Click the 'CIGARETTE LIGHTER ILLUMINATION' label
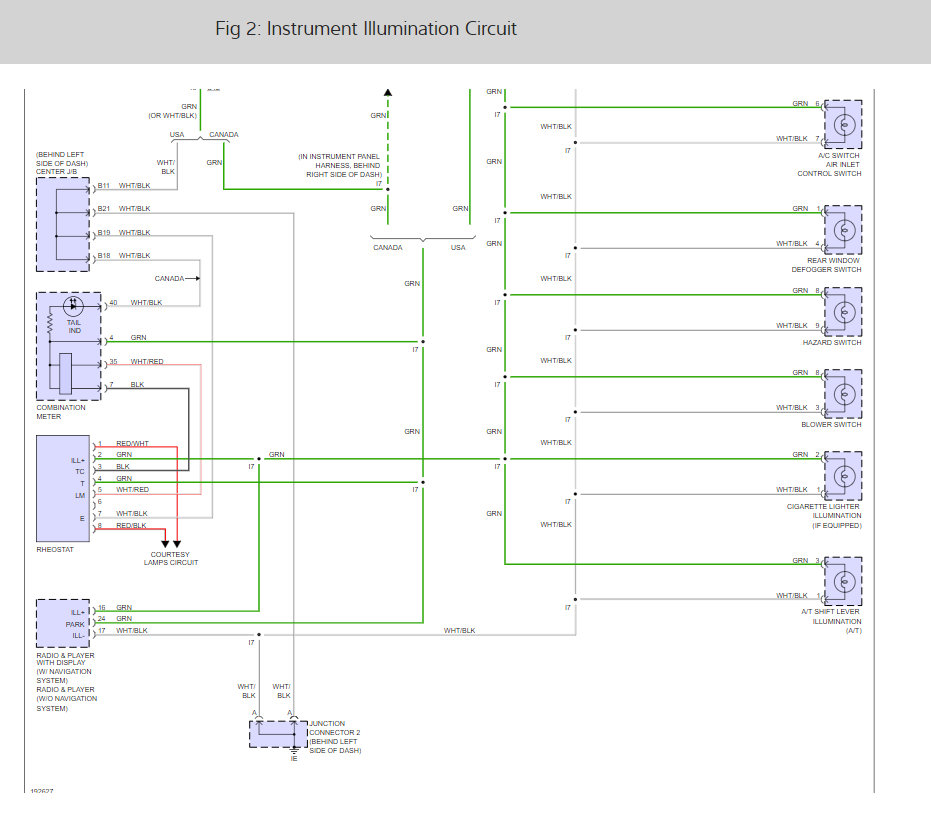Viewport: 931px width, 818px height. (x=824, y=511)
